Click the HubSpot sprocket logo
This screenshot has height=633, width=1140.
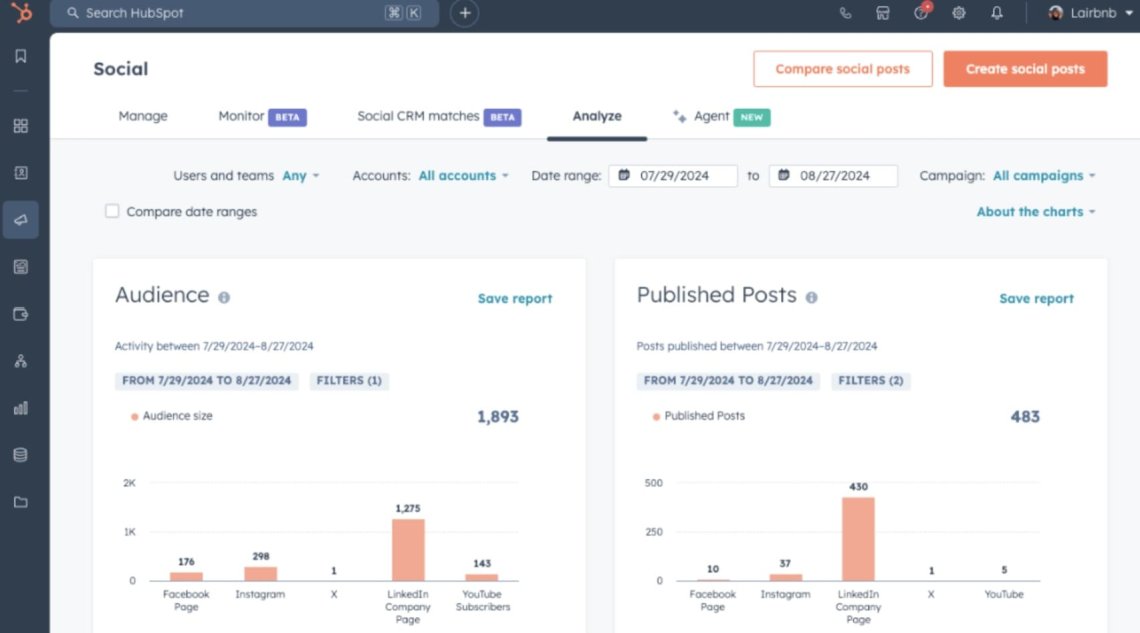(x=21, y=12)
